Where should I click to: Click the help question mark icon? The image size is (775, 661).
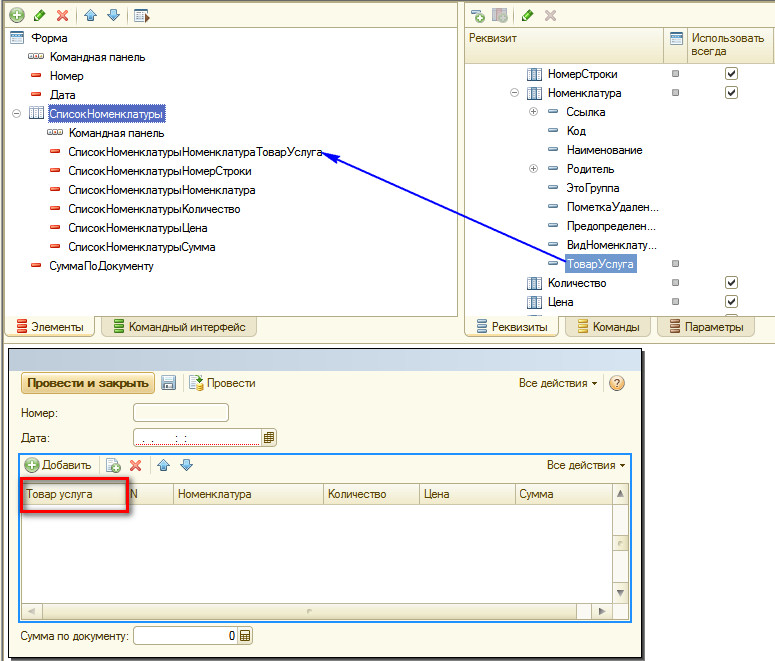click(617, 383)
